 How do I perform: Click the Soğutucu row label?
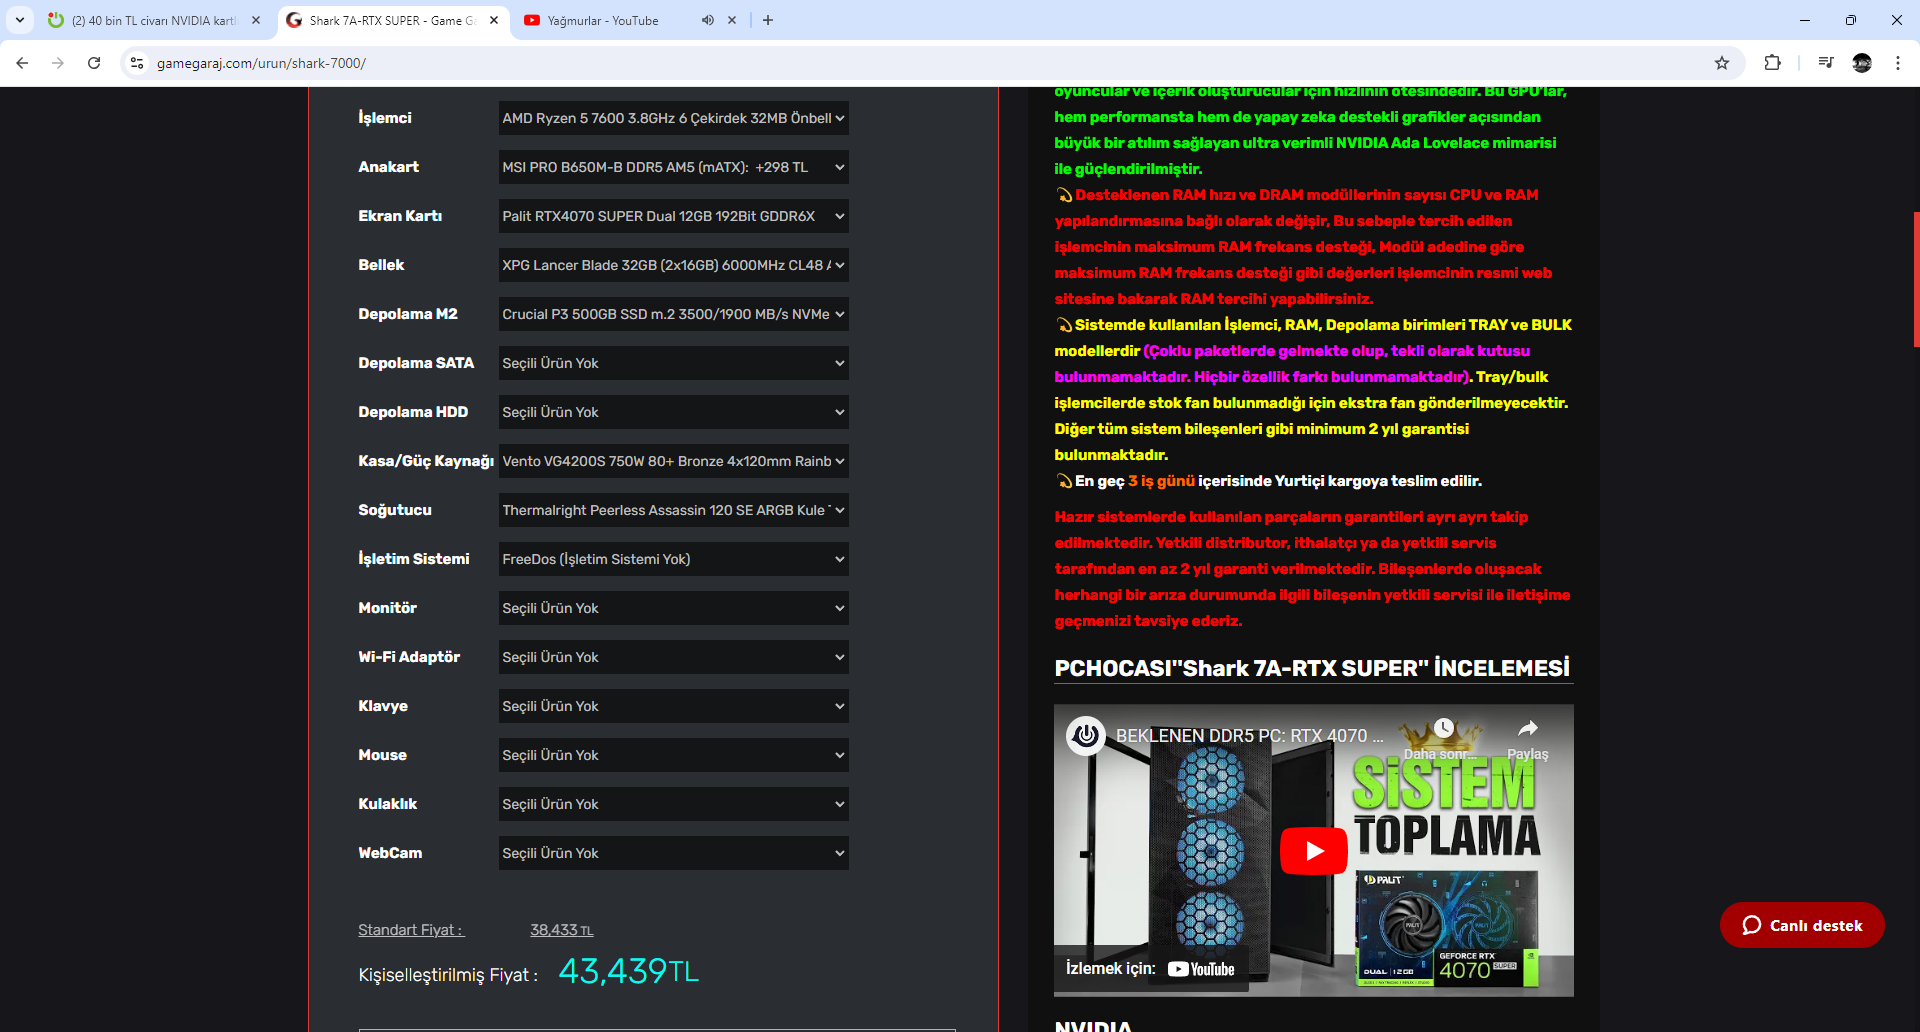(x=395, y=510)
